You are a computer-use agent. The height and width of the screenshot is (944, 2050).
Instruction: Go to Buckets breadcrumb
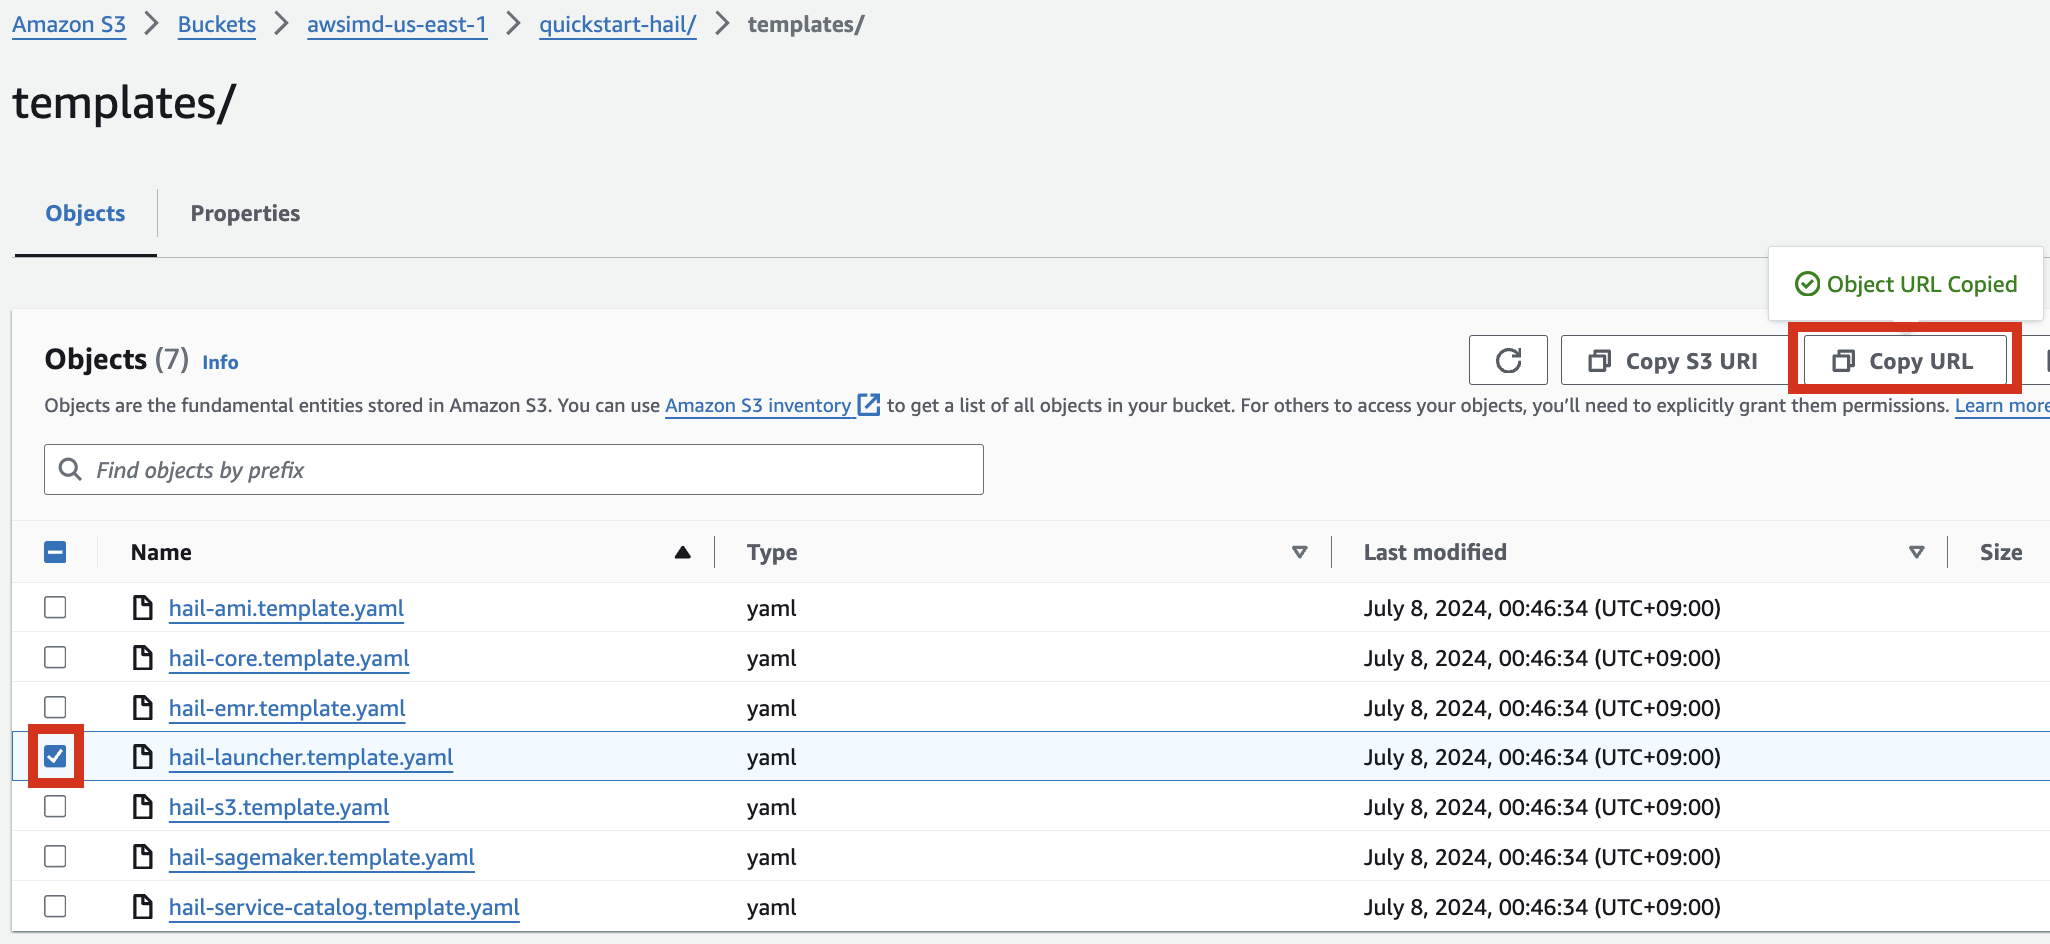pos(217,24)
